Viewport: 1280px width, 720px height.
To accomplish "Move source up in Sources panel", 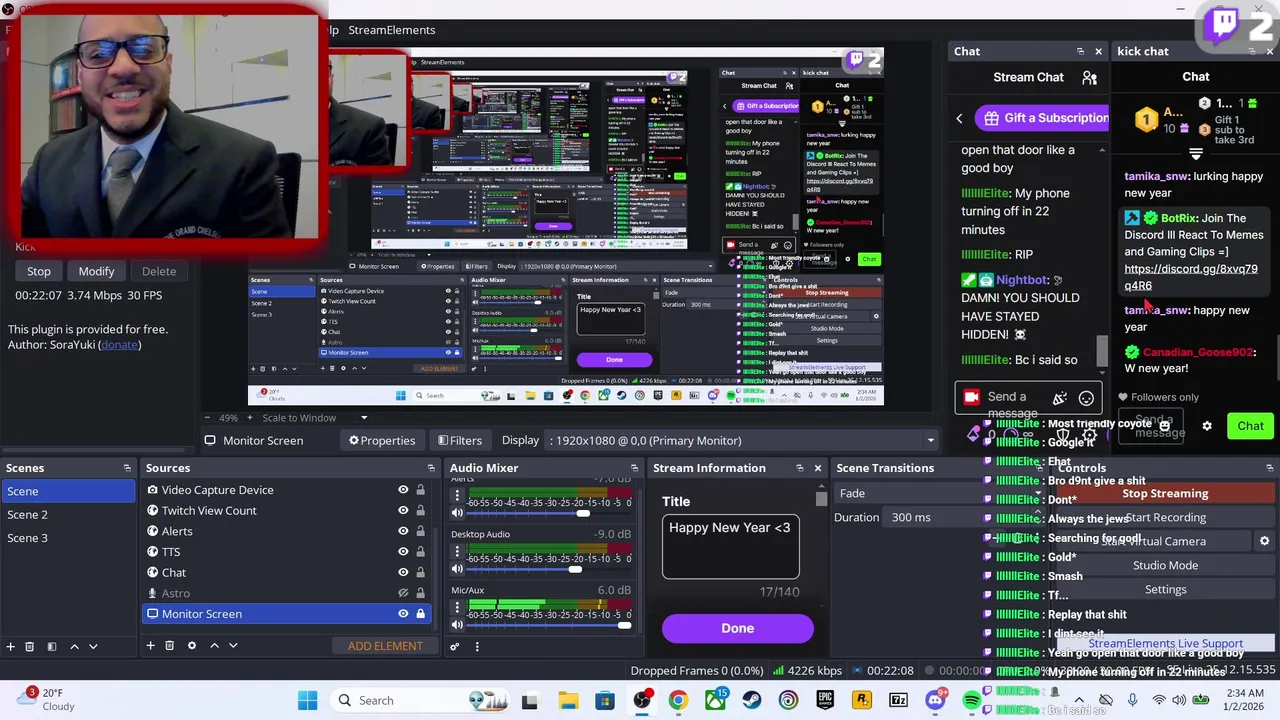I will pyautogui.click(x=214, y=646).
